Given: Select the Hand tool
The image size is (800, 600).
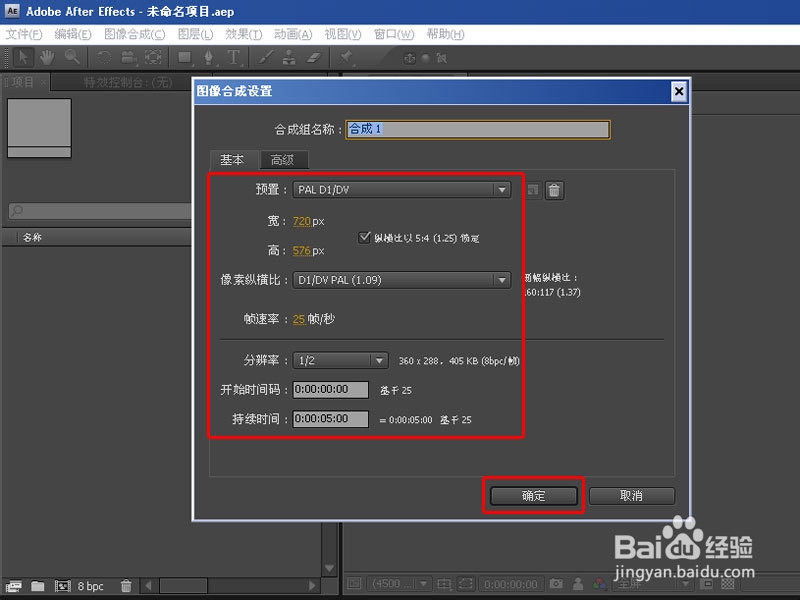Looking at the screenshot, I should [x=47, y=57].
